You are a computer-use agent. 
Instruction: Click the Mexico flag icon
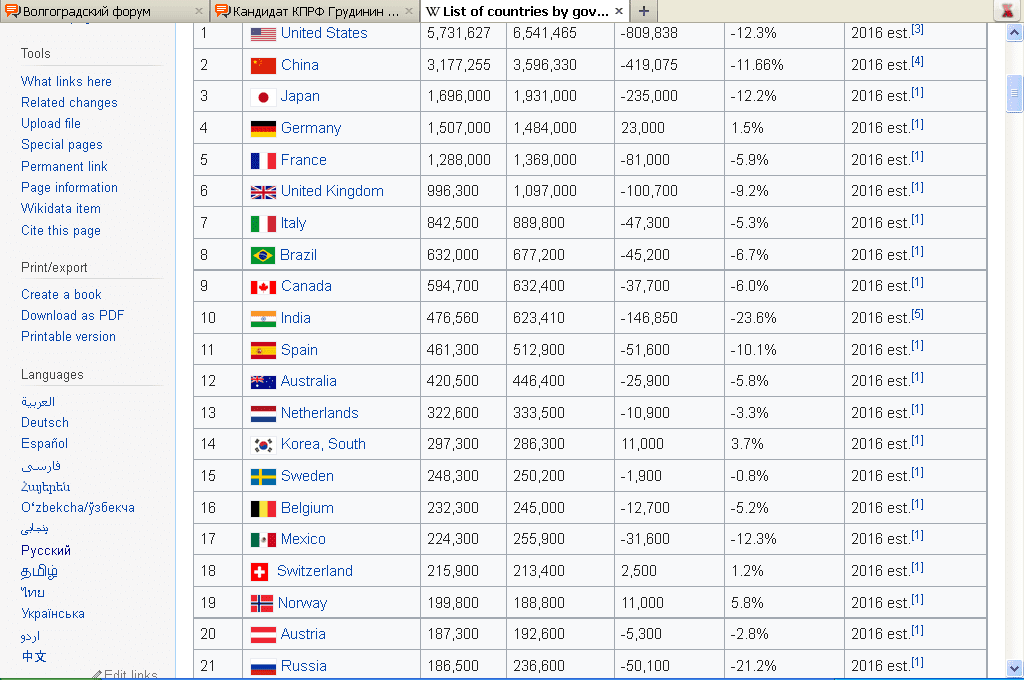(263, 540)
